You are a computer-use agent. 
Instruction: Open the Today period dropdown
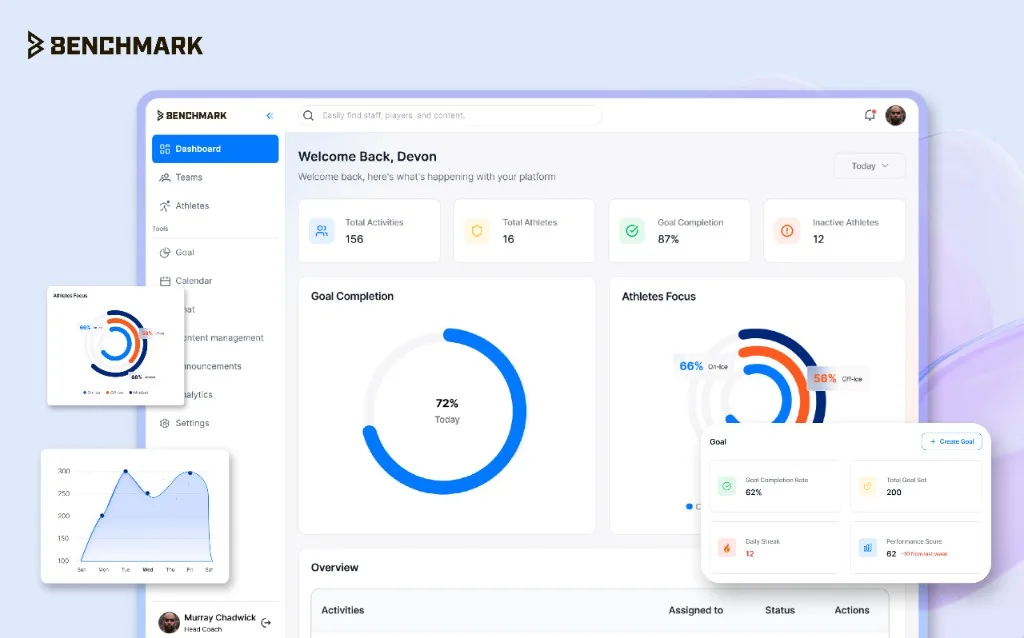tap(869, 166)
